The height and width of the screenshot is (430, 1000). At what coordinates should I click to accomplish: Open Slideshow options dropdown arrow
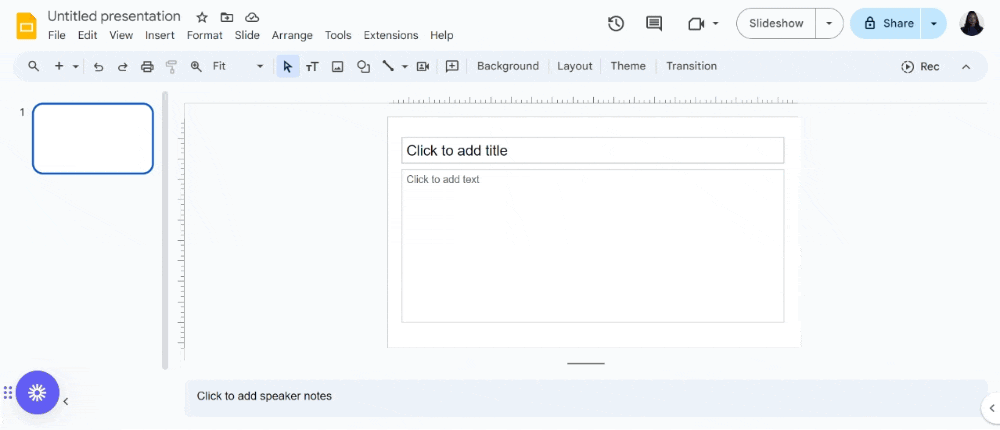pos(829,24)
